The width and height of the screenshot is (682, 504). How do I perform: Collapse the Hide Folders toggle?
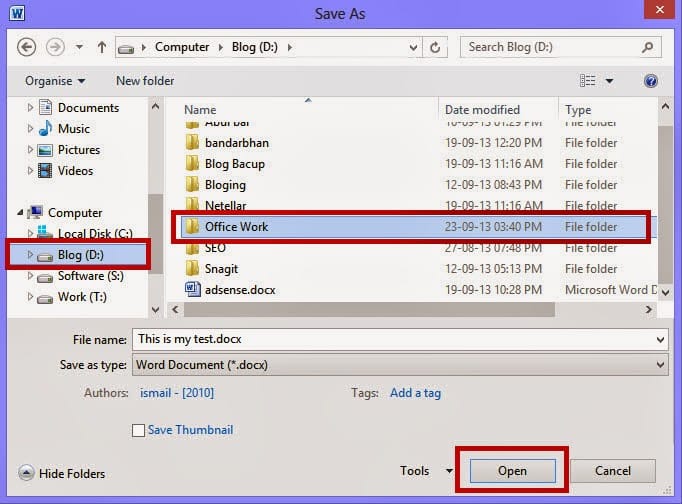(x=26, y=473)
